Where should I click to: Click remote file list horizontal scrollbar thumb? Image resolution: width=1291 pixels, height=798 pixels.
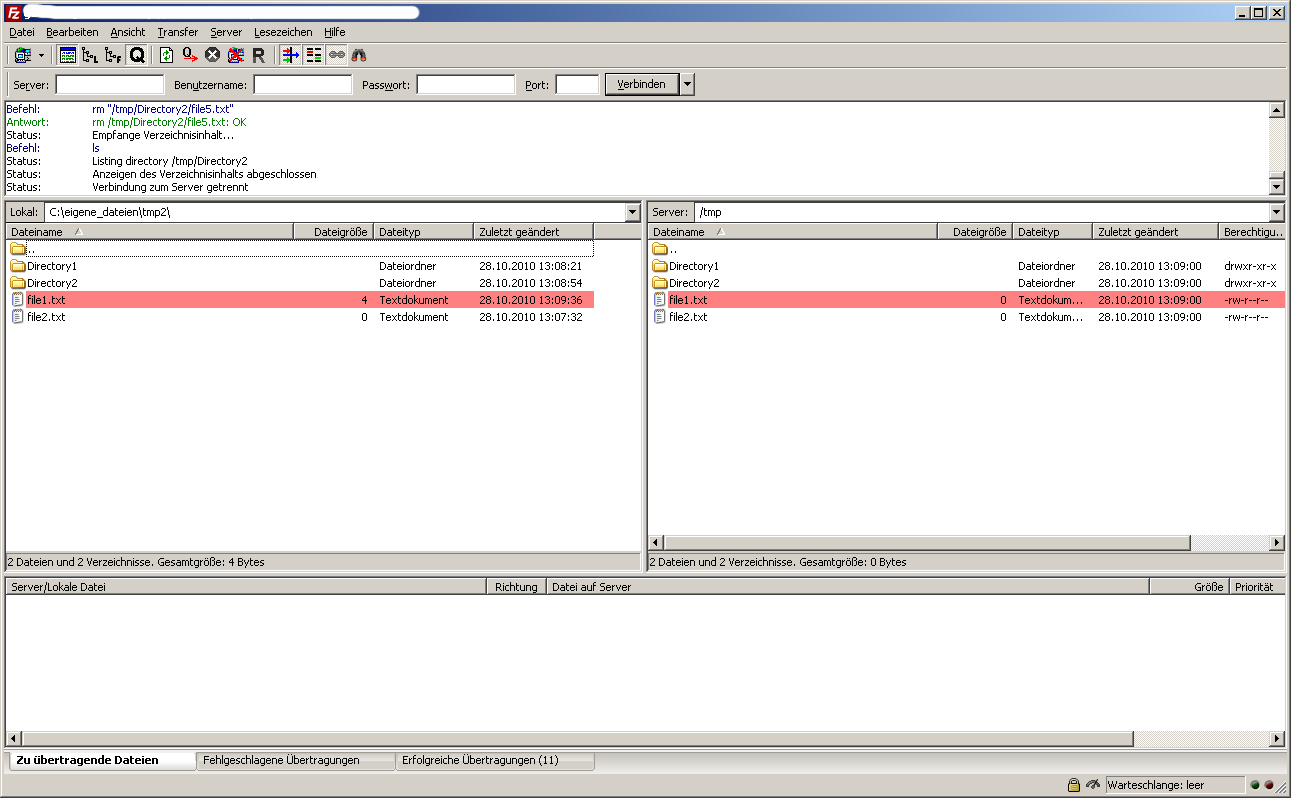point(927,543)
